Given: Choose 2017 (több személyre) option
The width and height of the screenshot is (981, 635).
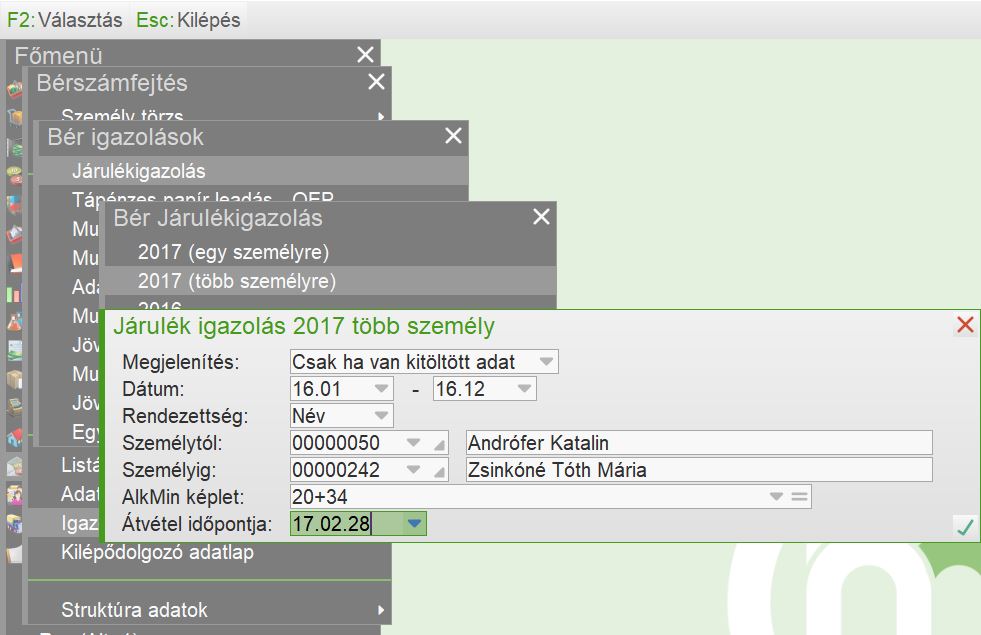Looking at the screenshot, I should 330,281.
